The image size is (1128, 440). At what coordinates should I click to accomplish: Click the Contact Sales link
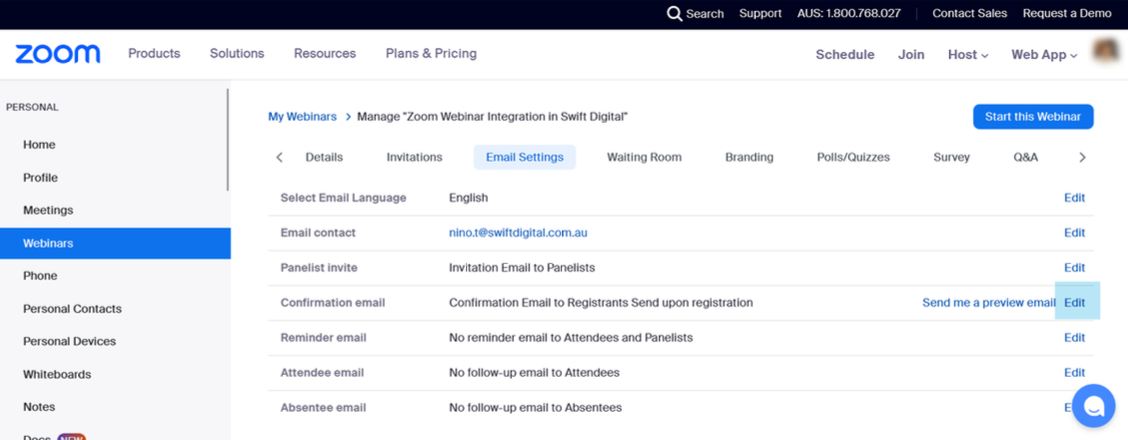coord(970,14)
